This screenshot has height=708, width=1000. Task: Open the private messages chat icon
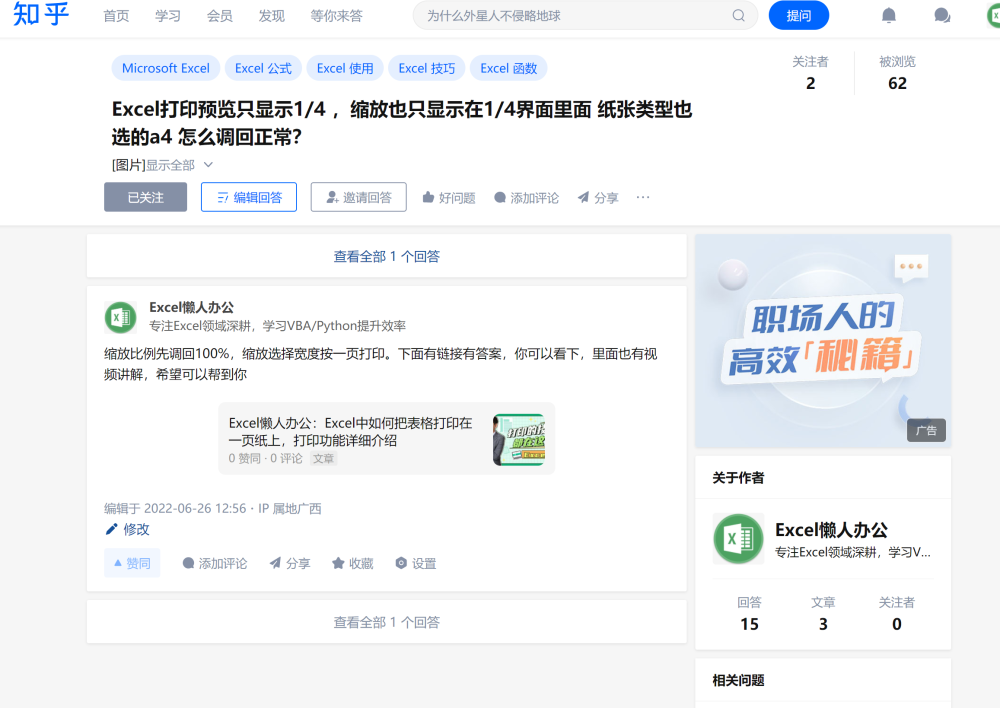tap(942, 15)
